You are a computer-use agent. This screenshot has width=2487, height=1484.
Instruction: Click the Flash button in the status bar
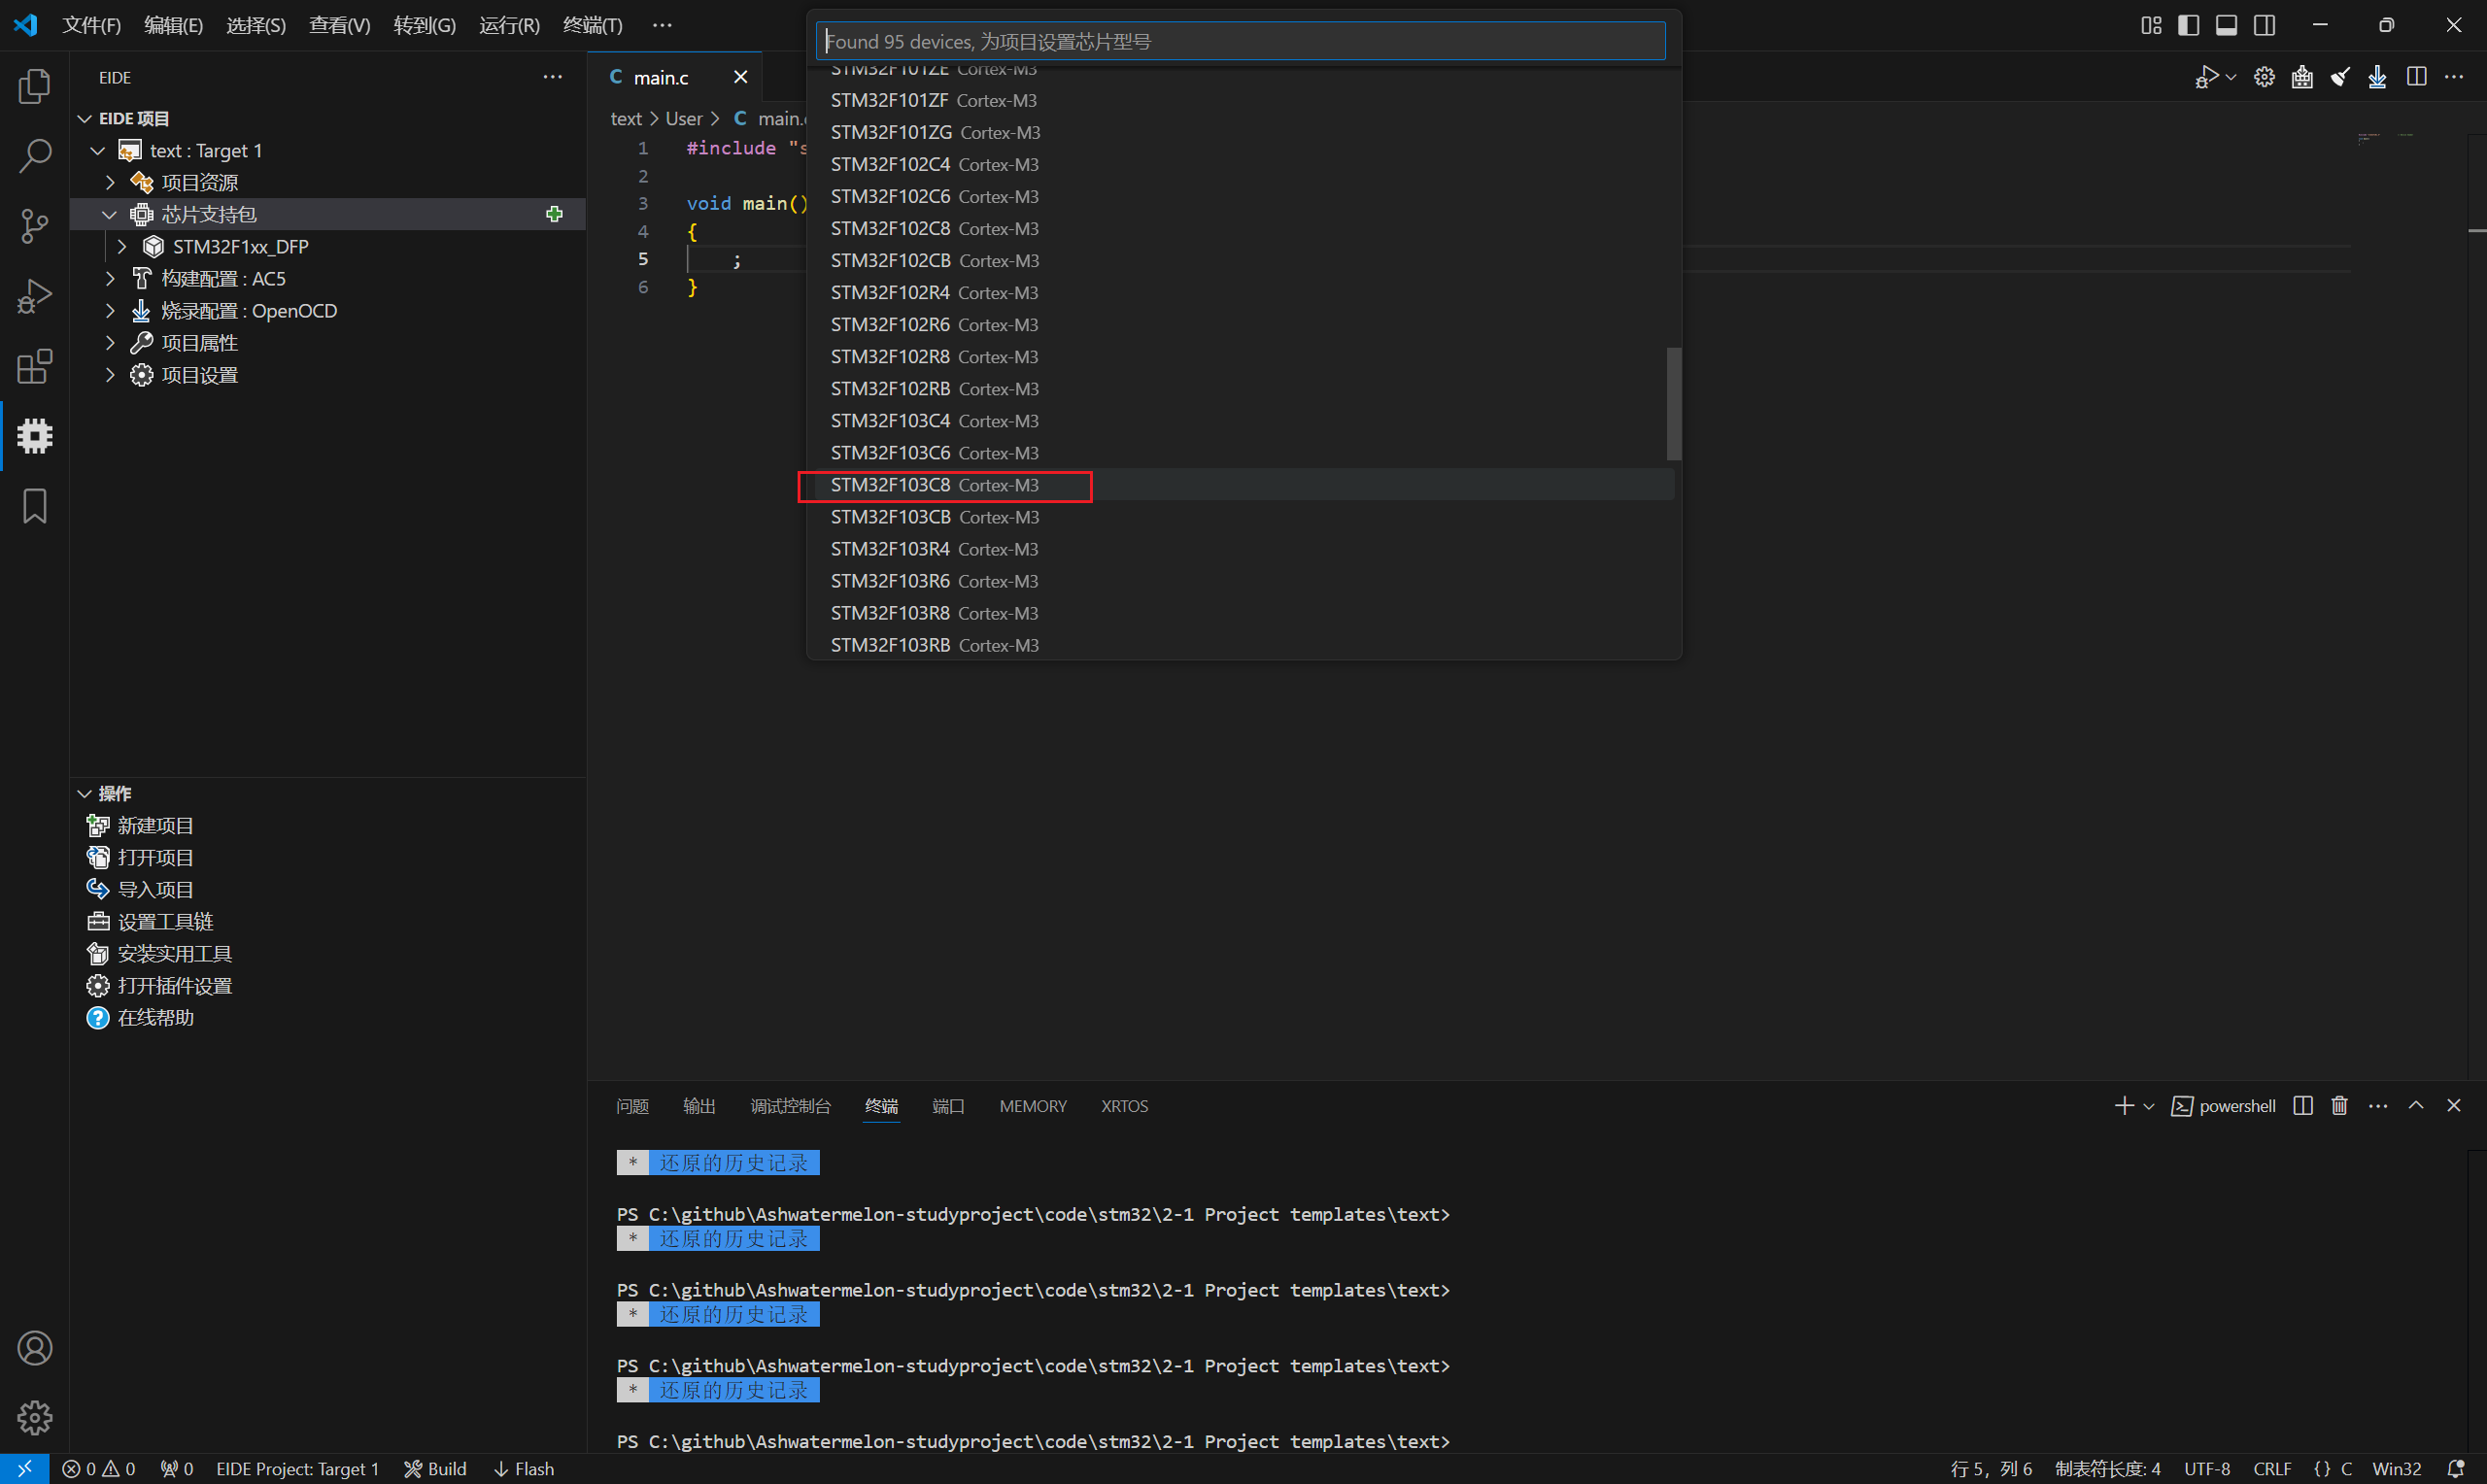[x=524, y=1468]
